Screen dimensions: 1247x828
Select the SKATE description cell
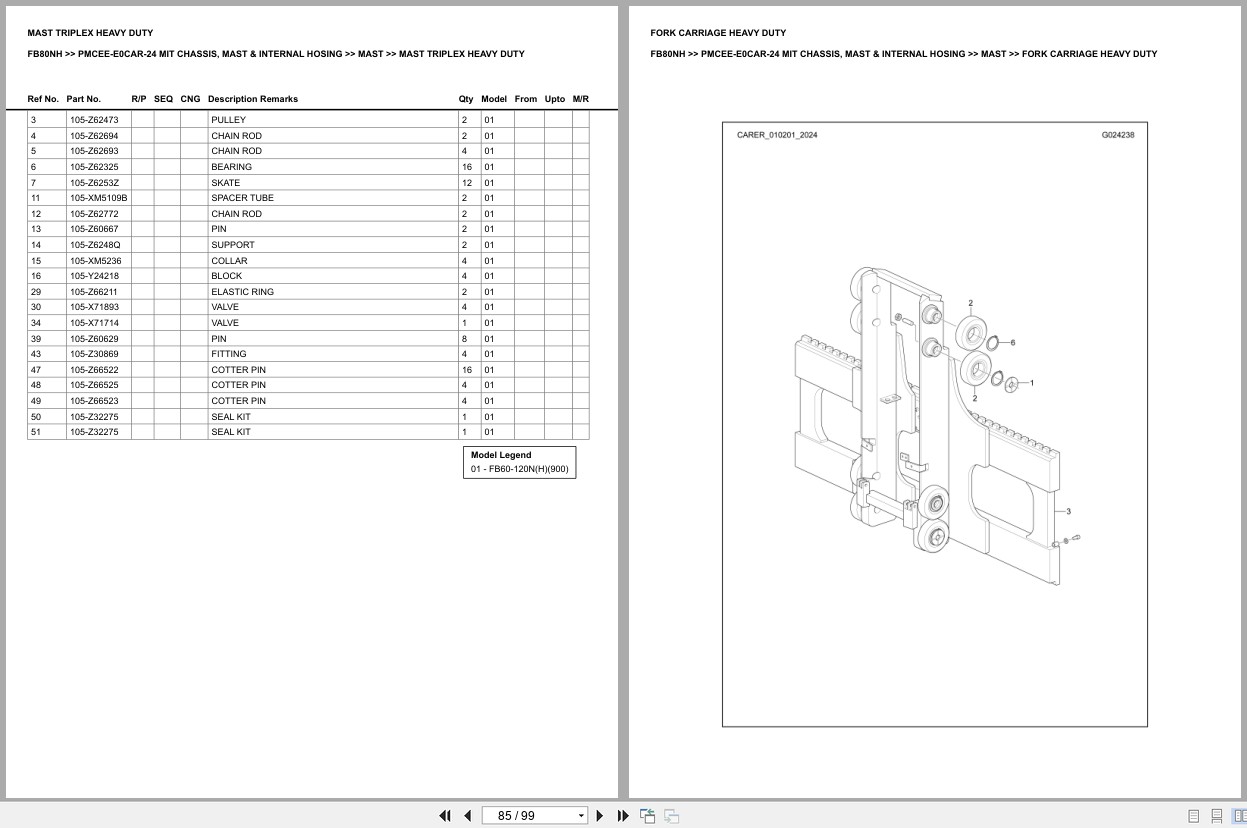click(333, 183)
